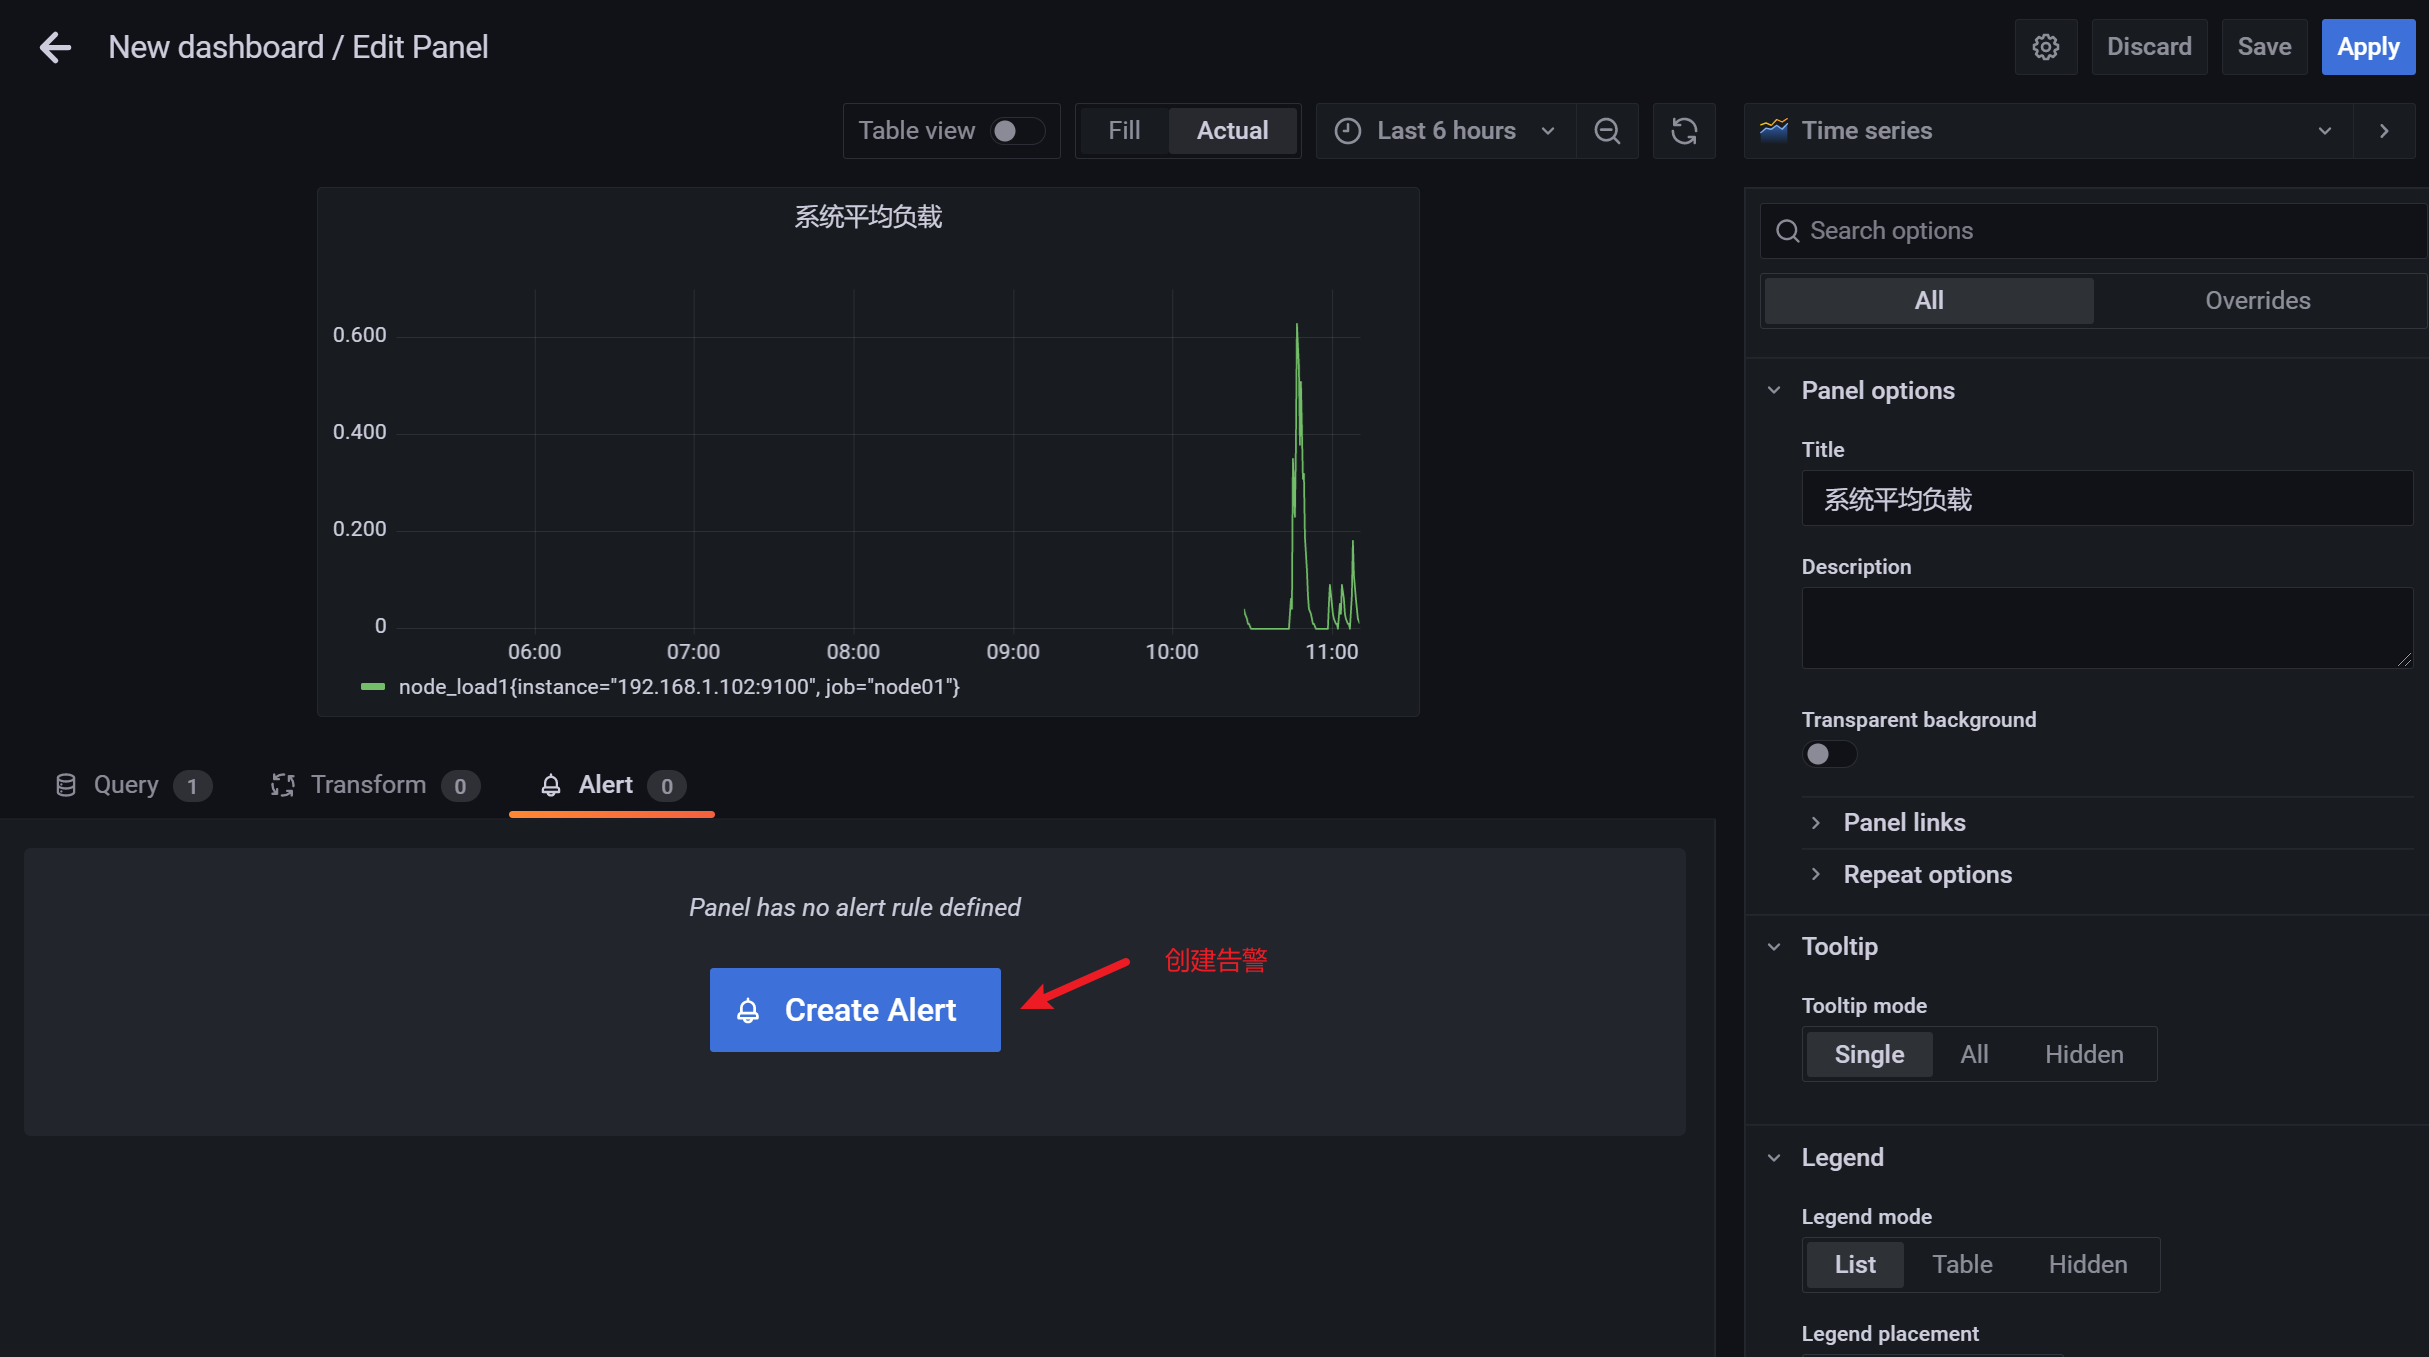Click the clock icon in time picker
The image size is (2429, 1357).
coord(1348,131)
